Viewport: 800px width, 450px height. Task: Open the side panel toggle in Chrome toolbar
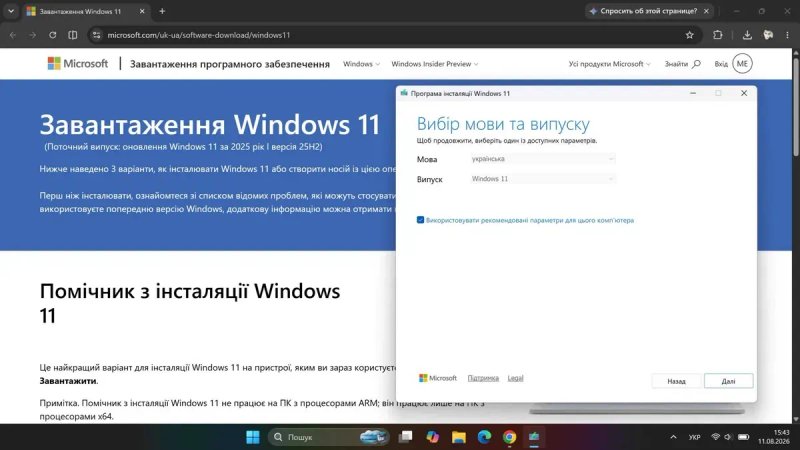tap(72, 35)
